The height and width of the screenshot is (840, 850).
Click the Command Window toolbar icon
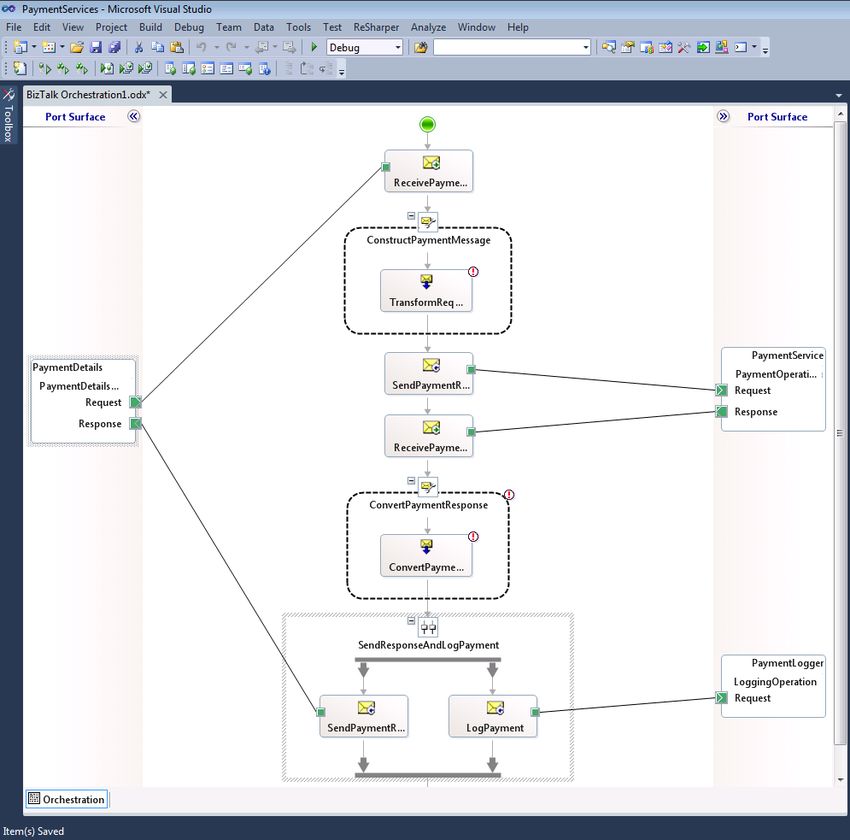[740, 47]
